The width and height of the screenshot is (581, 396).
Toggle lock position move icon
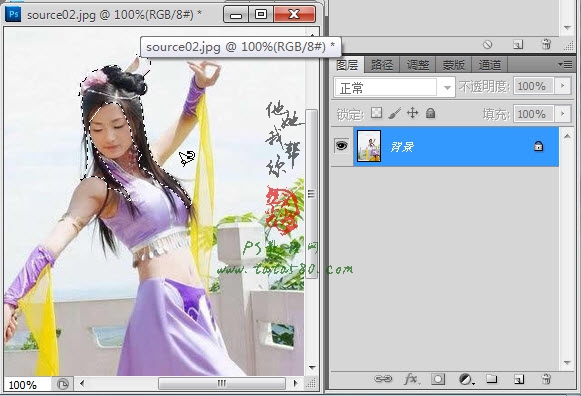[412, 113]
